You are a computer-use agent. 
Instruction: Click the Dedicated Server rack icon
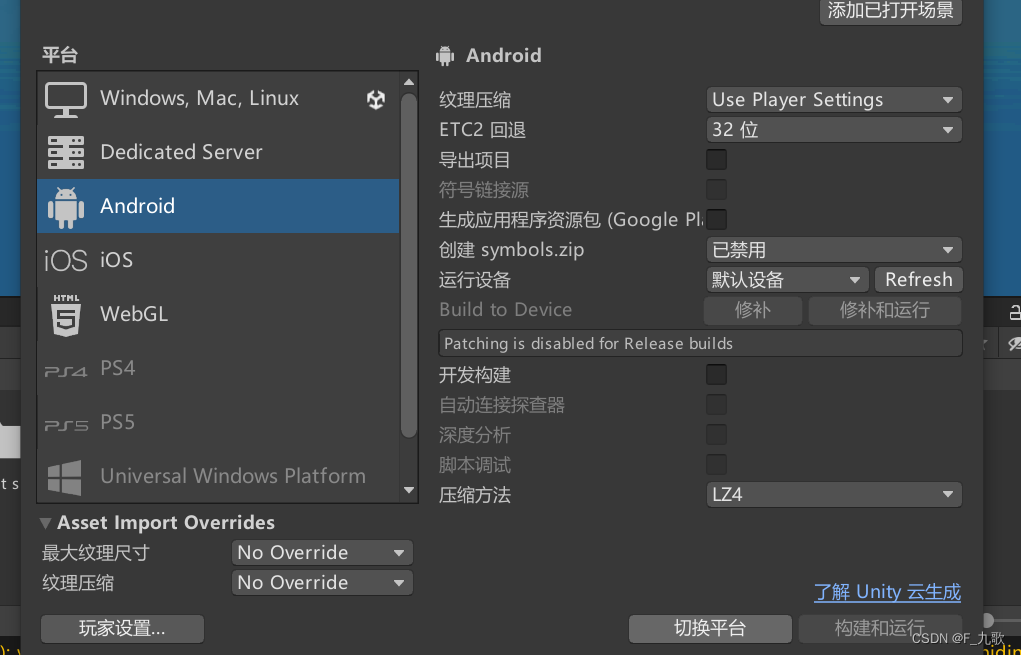[66, 152]
